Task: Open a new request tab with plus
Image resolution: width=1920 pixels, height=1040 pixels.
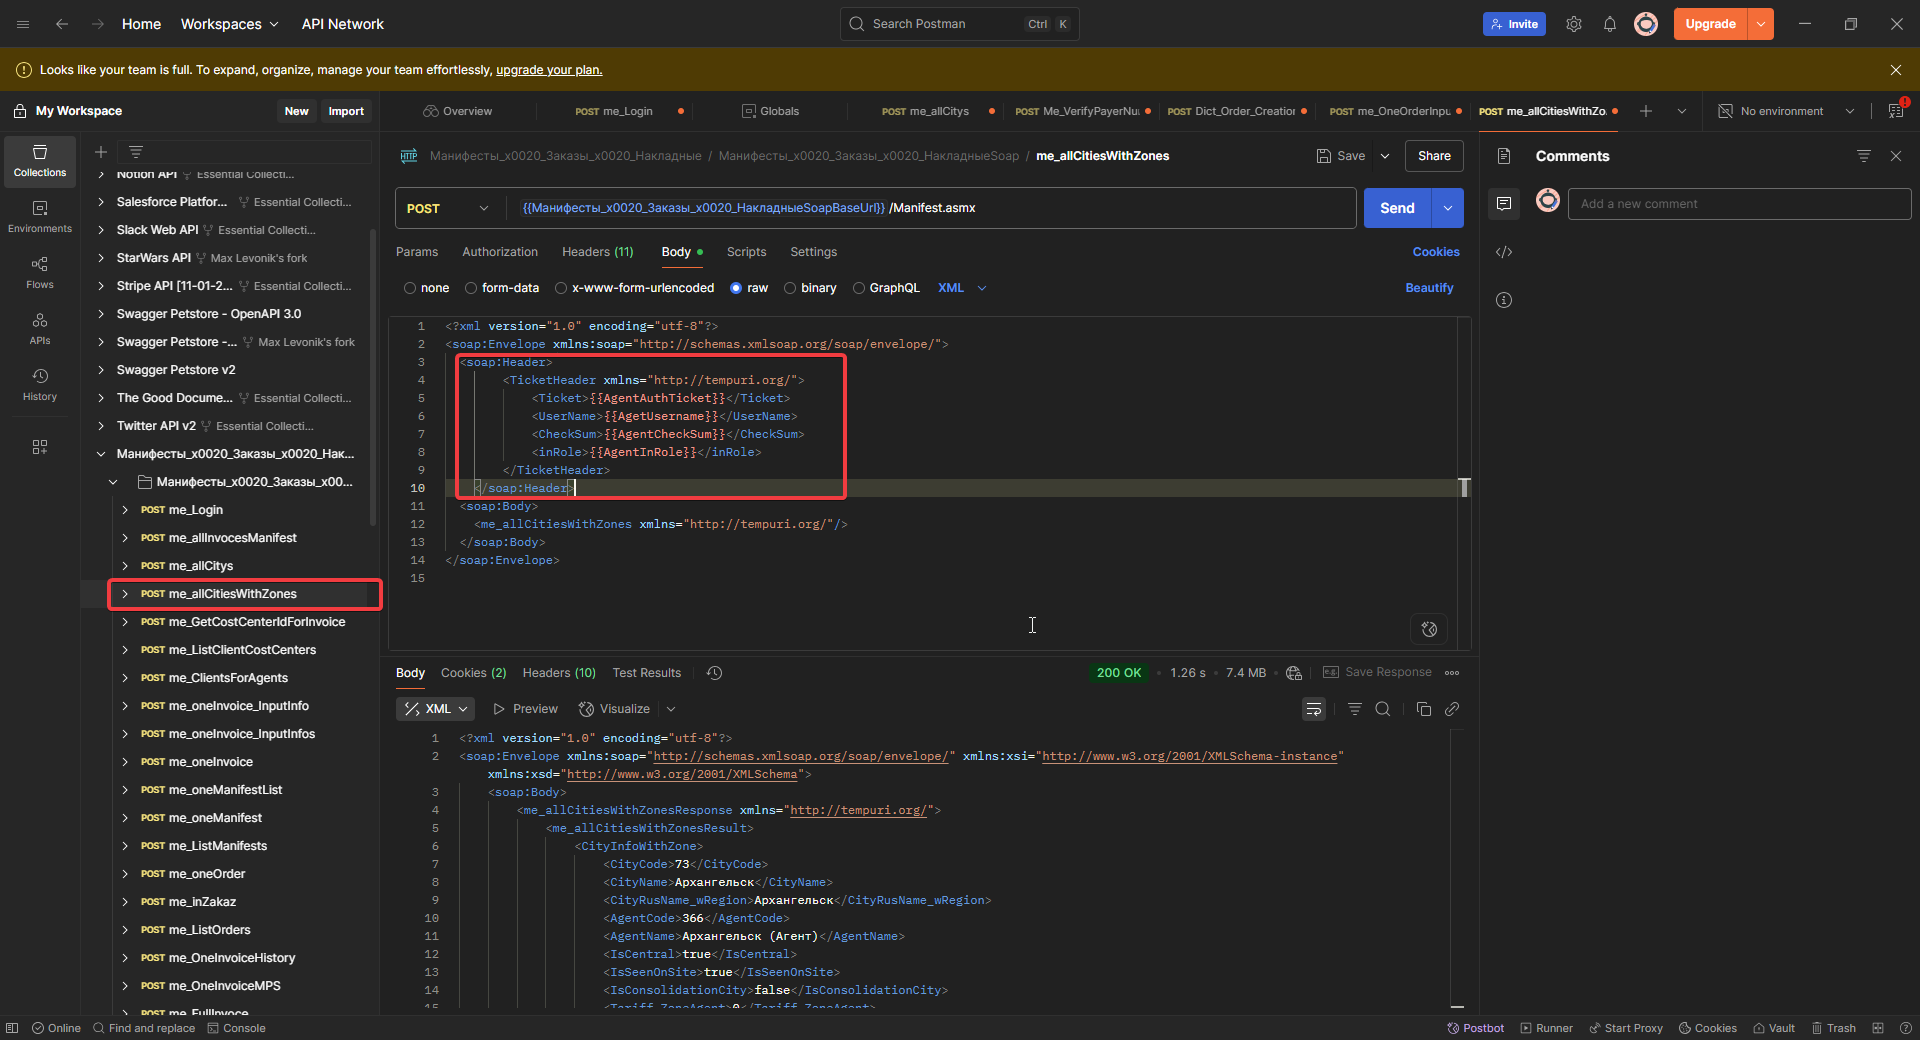Action: tap(1646, 111)
